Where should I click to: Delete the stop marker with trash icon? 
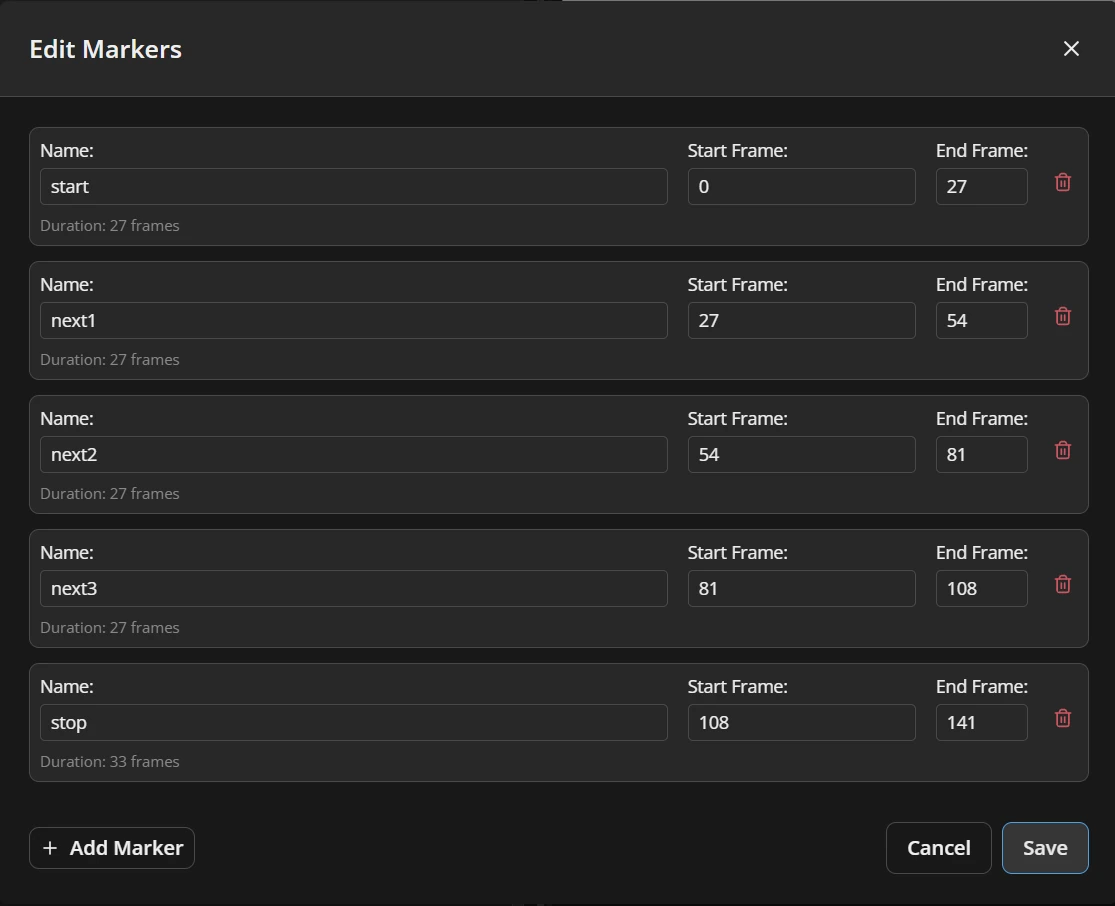pos(1062,719)
